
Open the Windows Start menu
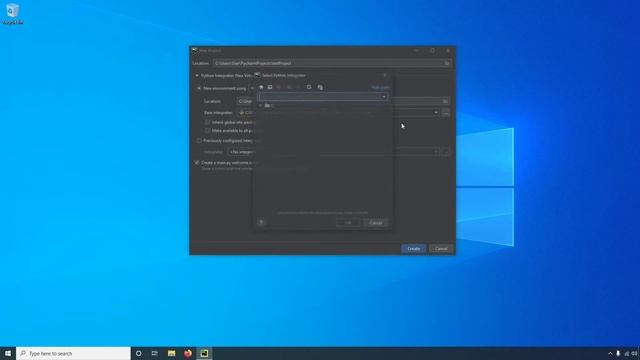coord(8,353)
